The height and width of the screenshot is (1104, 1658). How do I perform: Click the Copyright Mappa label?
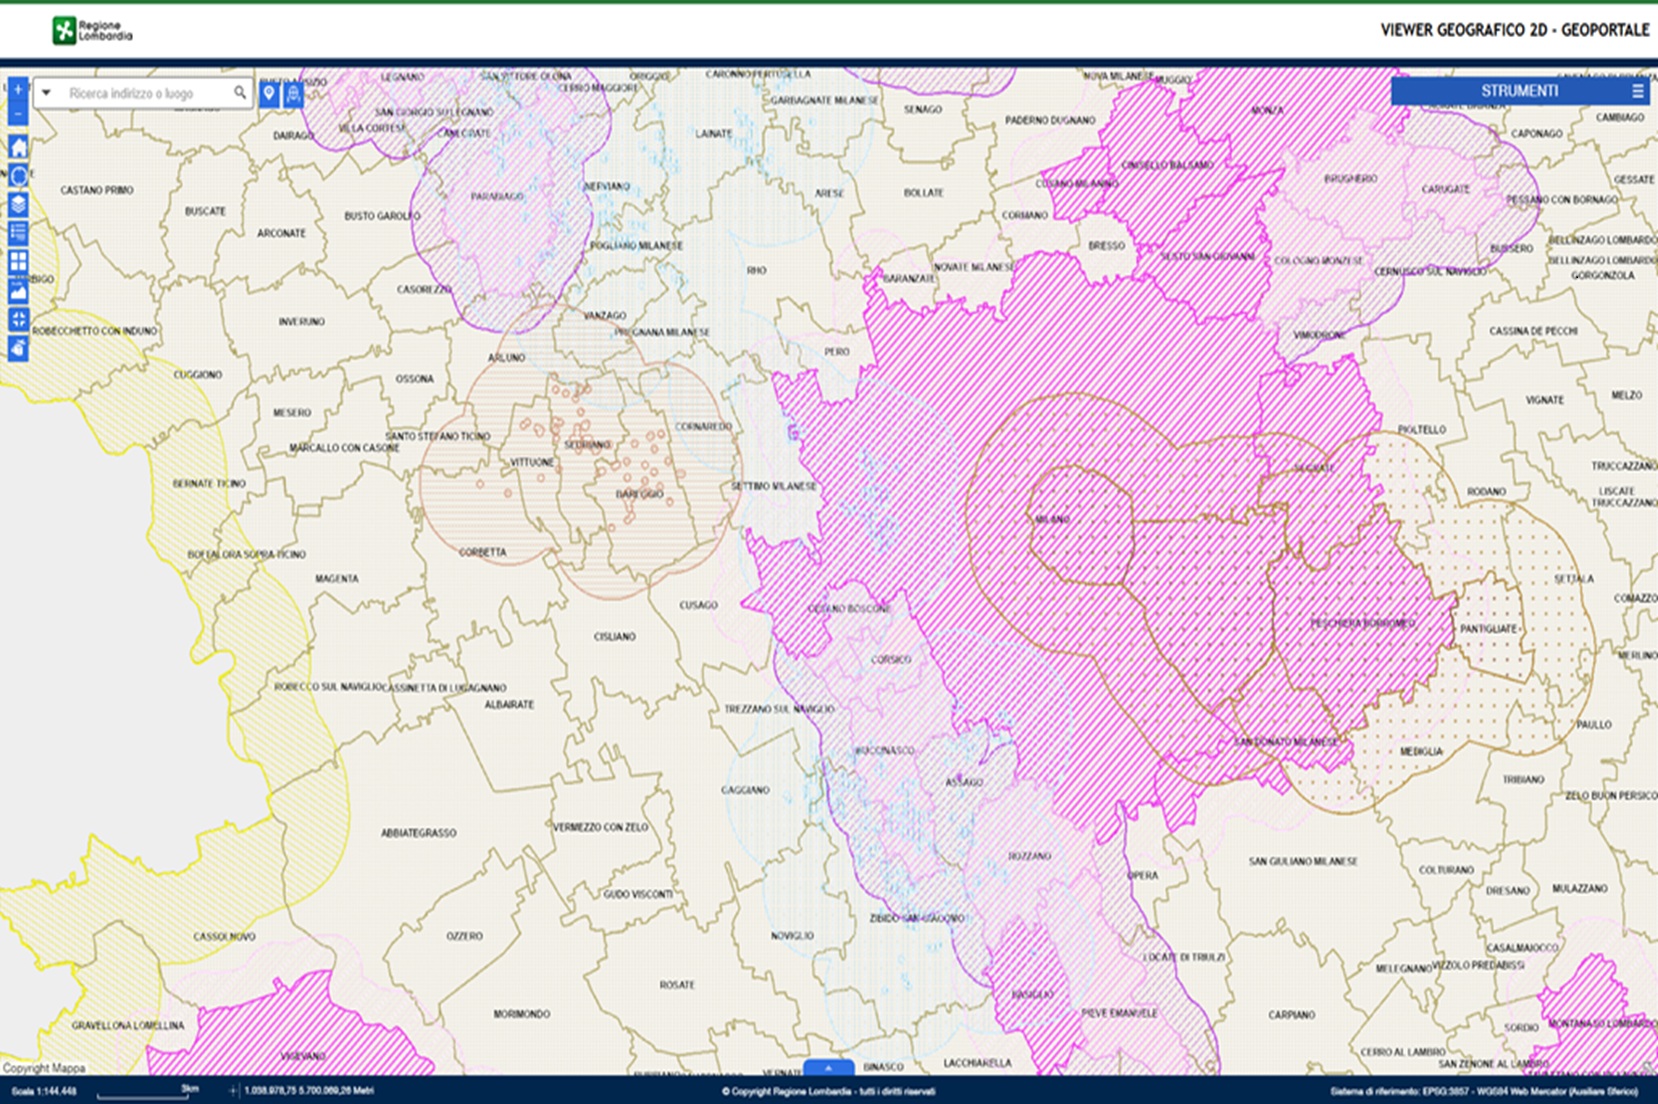pos(43,1068)
